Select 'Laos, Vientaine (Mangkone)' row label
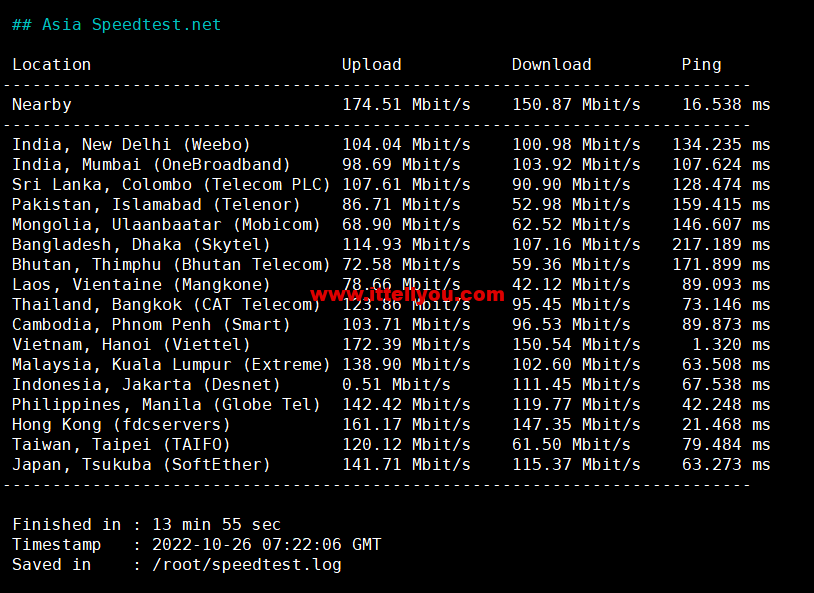The width and height of the screenshot is (814, 593). pos(141,285)
